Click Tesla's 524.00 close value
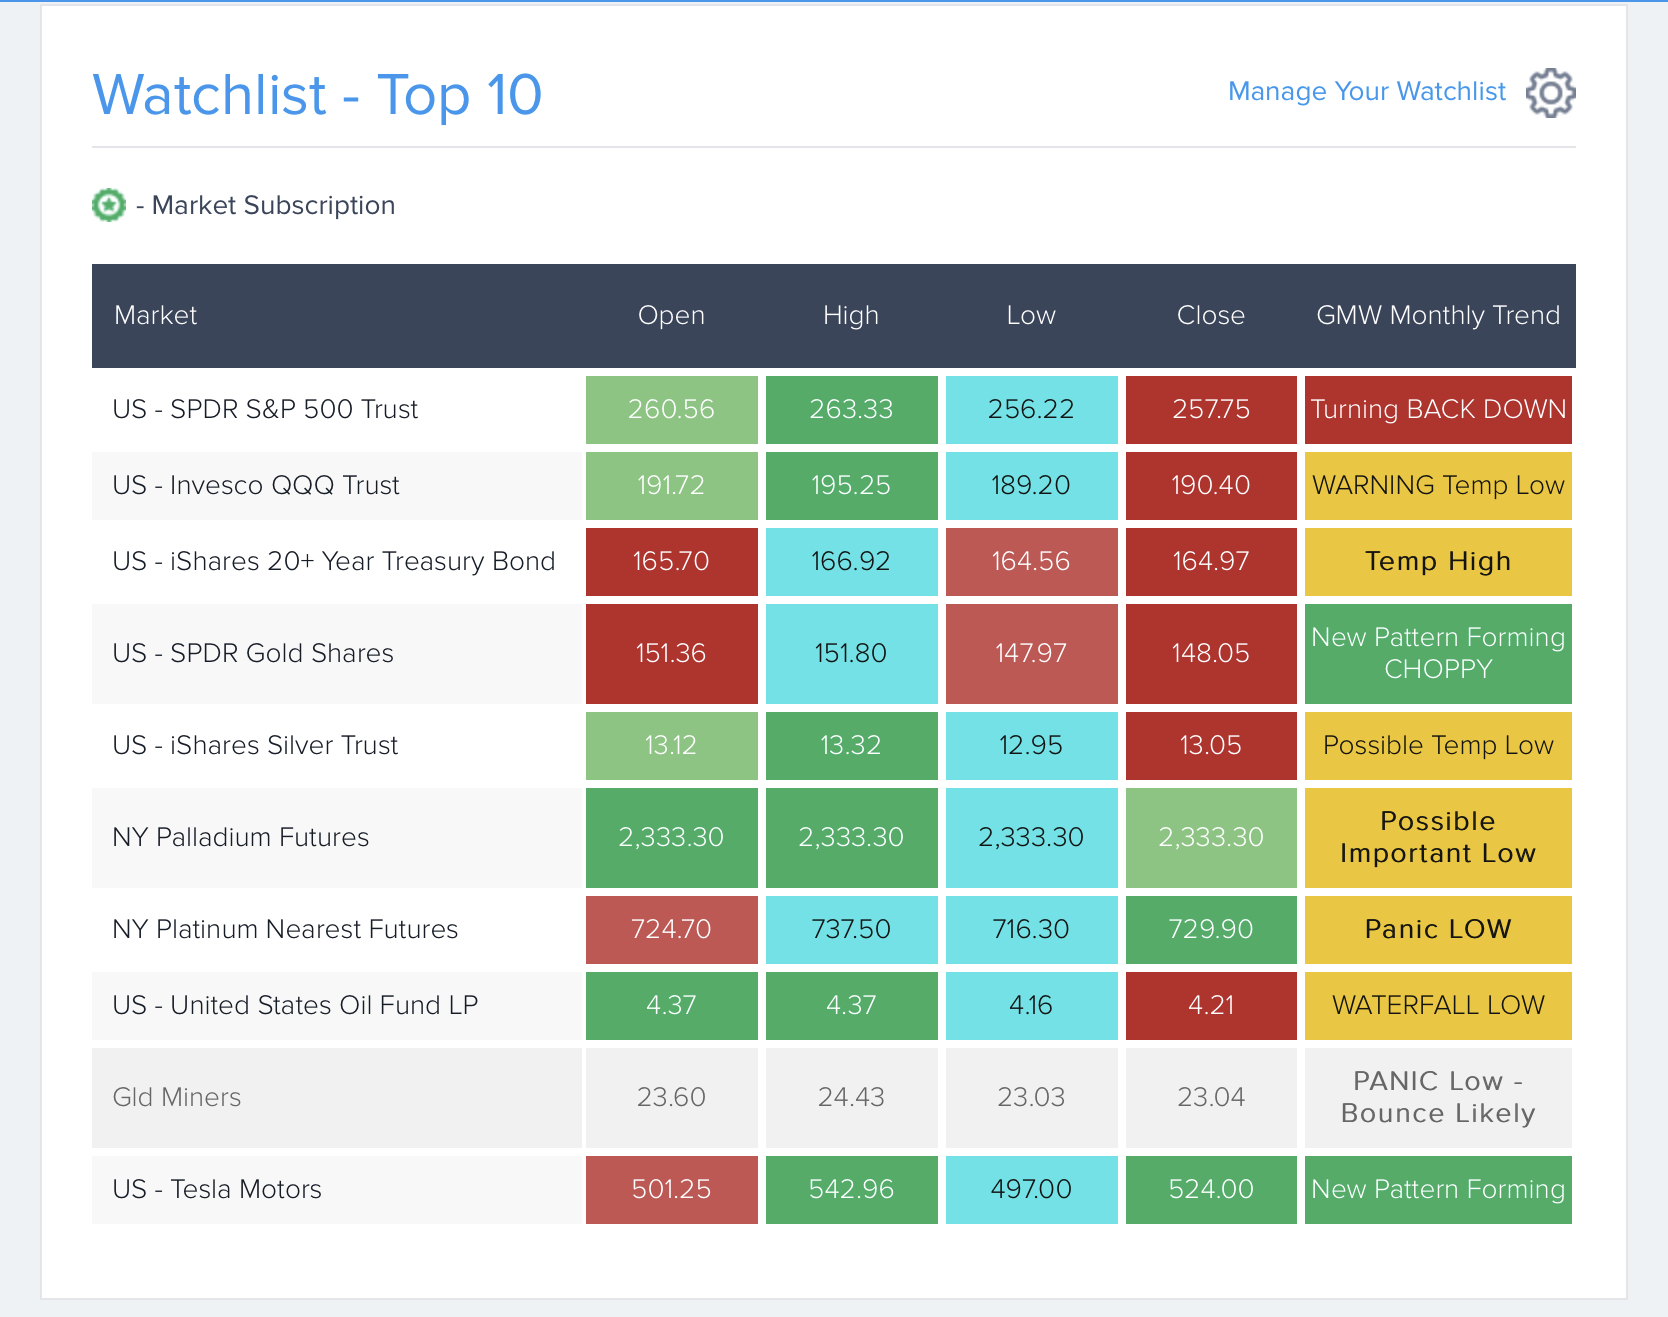This screenshot has width=1668, height=1317. tap(1211, 1190)
